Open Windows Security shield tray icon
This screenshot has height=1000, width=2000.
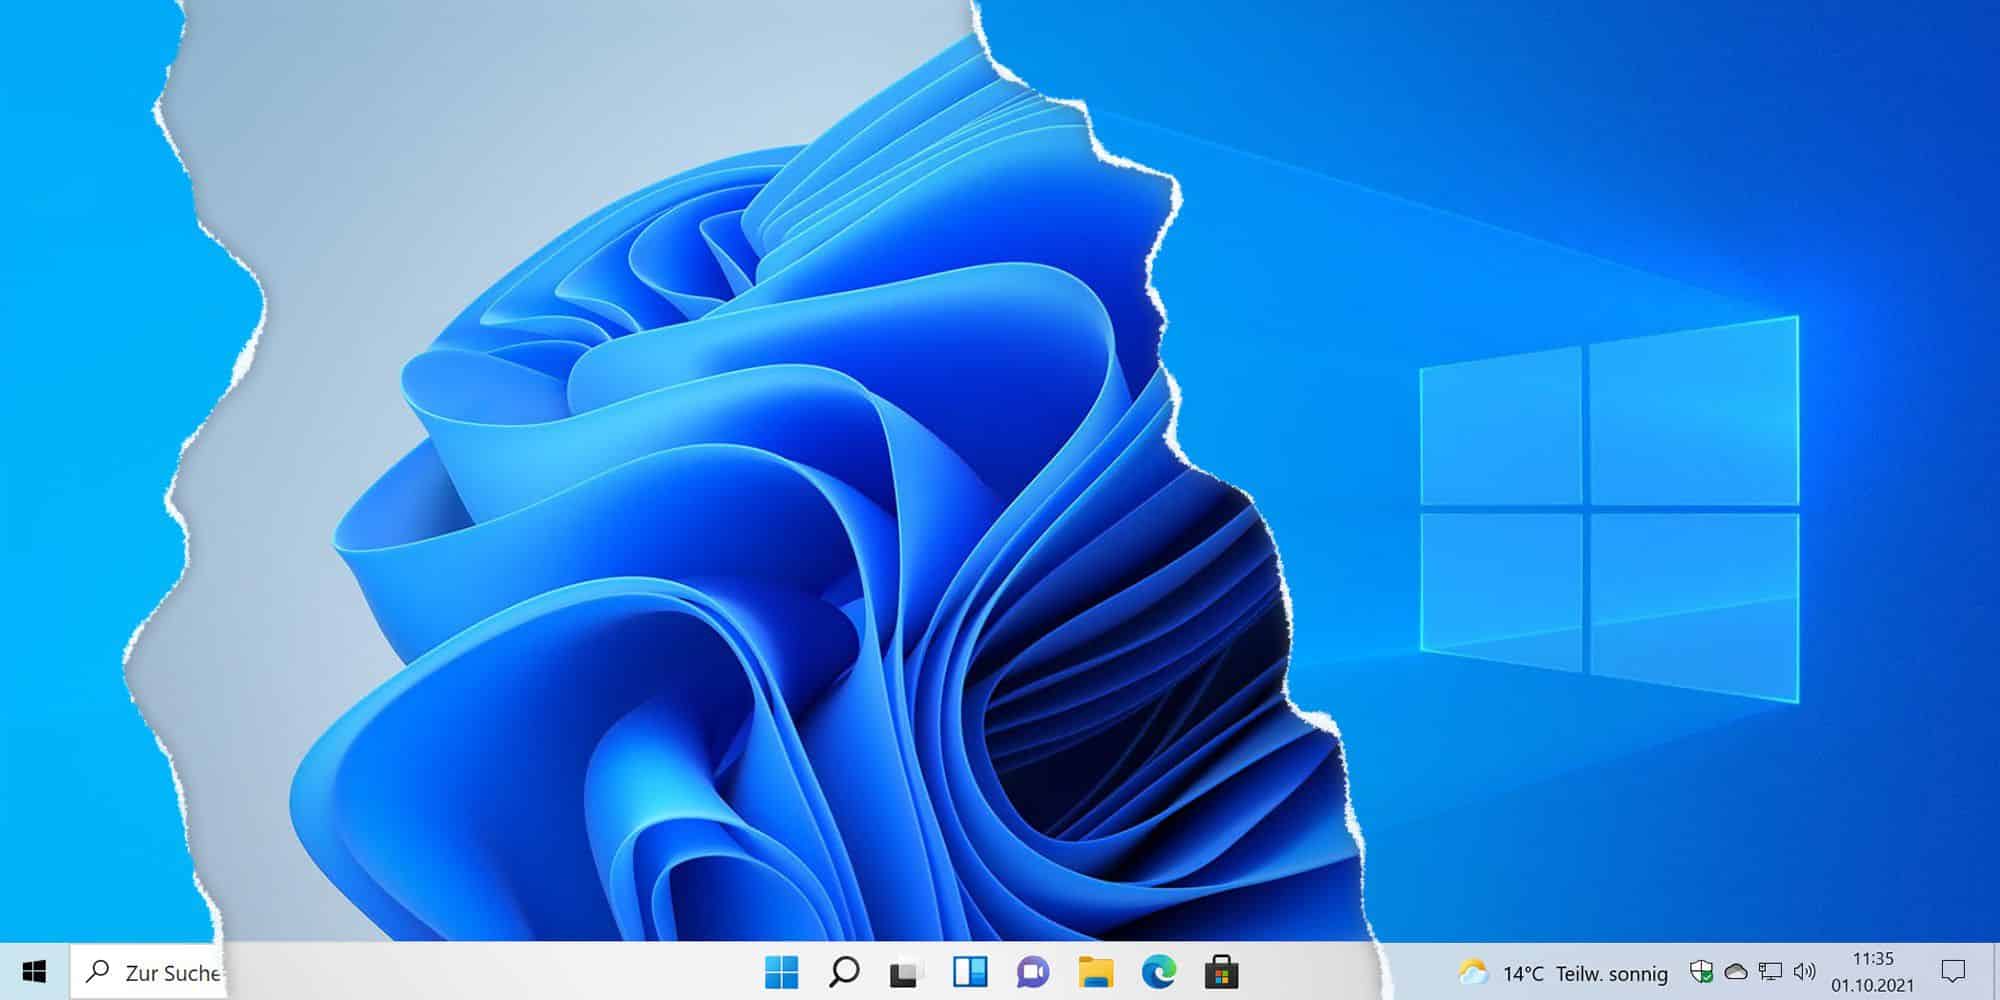coord(1701,972)
